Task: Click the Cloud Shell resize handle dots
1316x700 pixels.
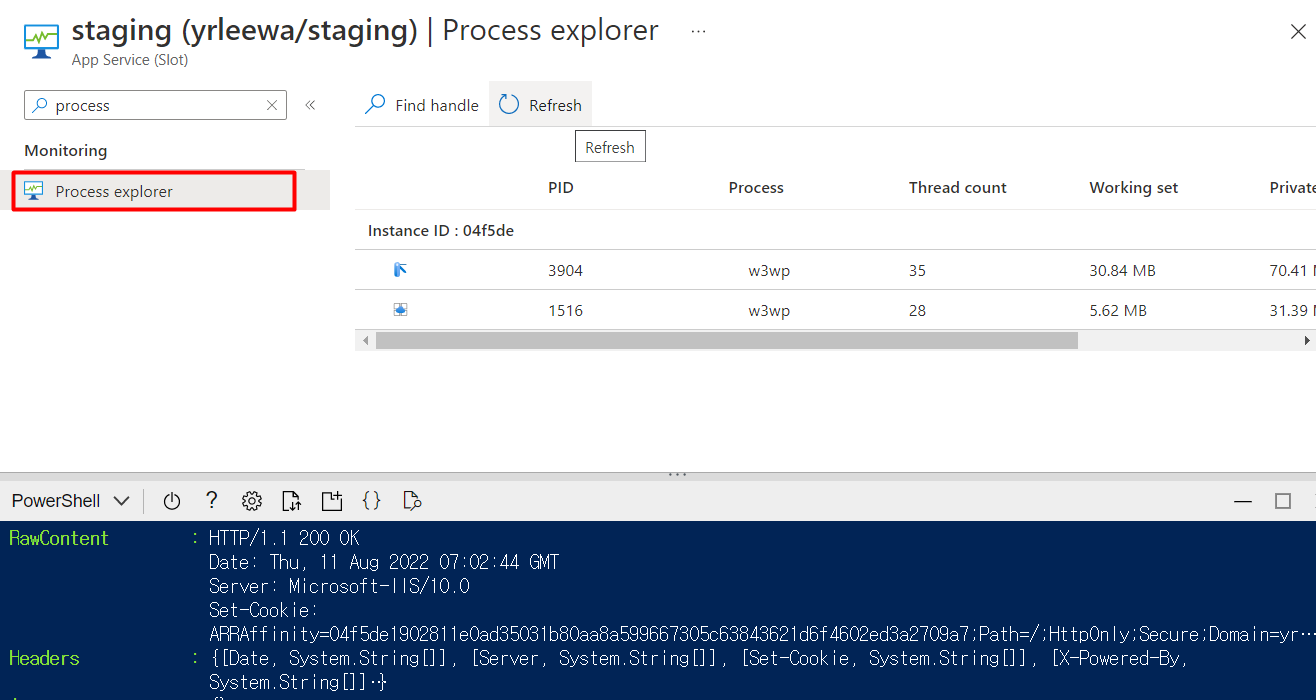Action: (x=677, y=475)
